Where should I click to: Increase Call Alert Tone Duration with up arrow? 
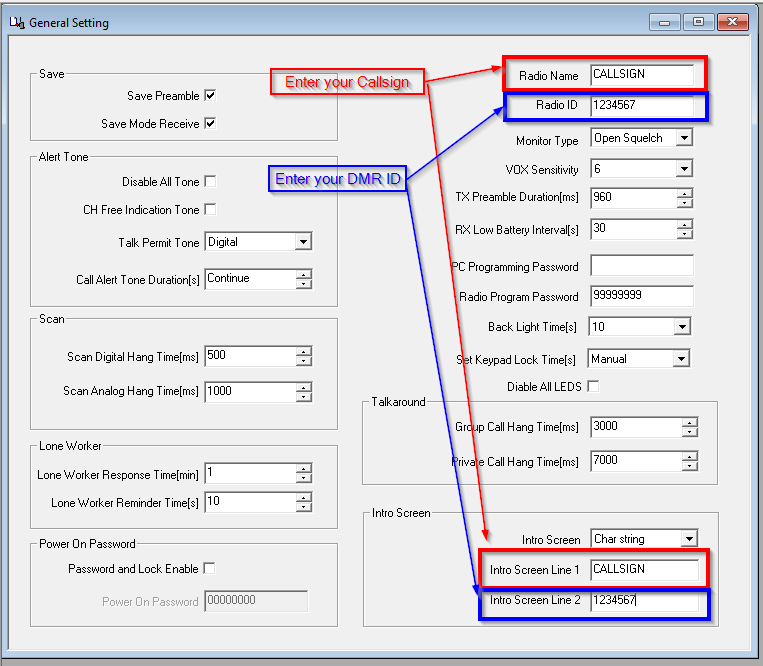304,275
